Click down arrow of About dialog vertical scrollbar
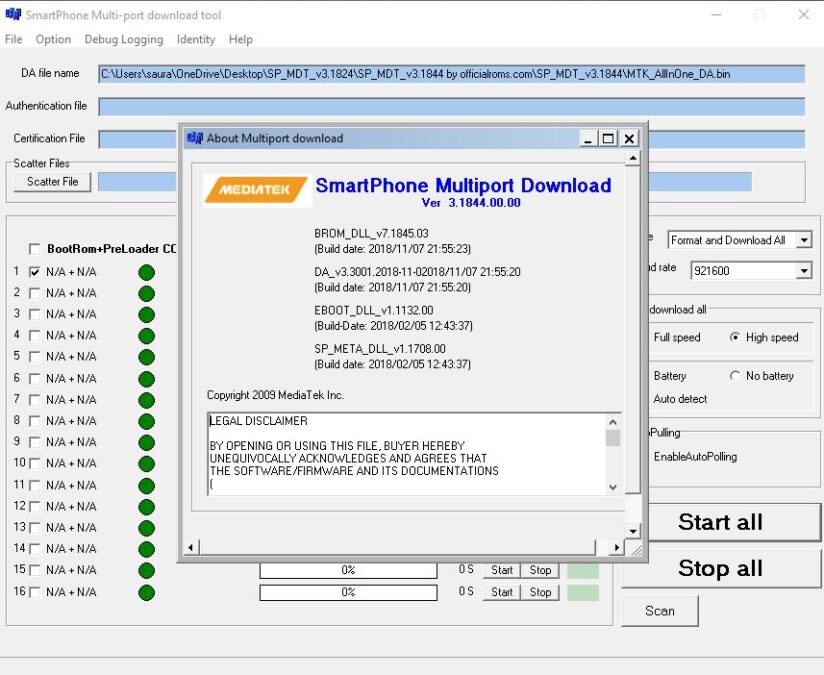 [633, 531]
